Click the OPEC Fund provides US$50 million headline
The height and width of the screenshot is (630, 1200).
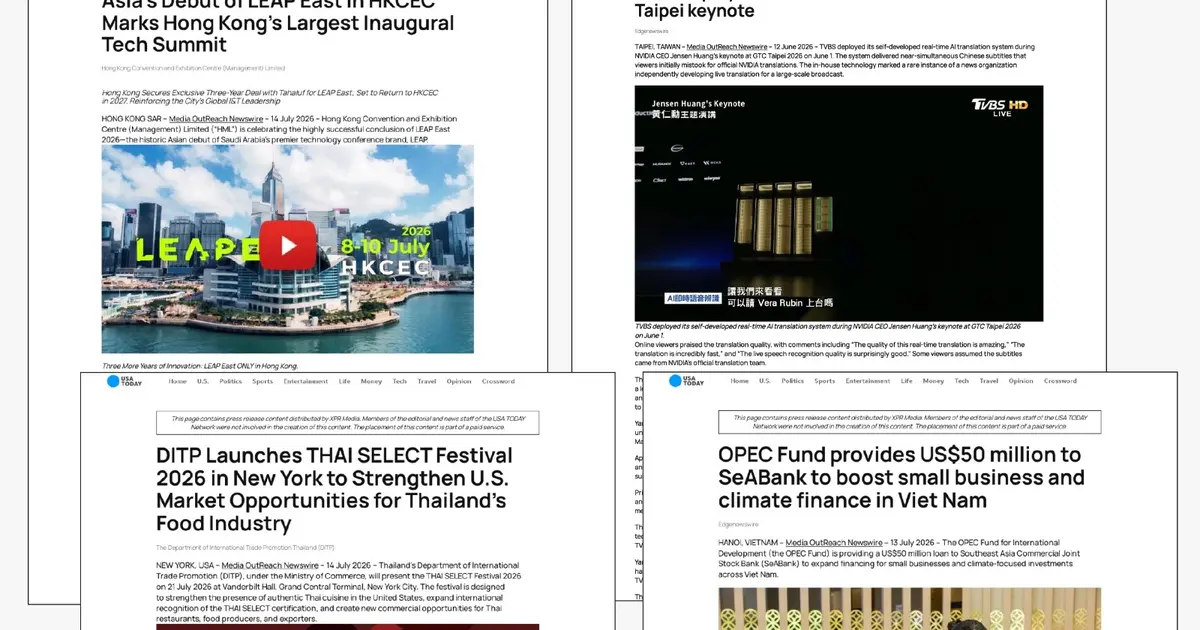pos(901,477)
